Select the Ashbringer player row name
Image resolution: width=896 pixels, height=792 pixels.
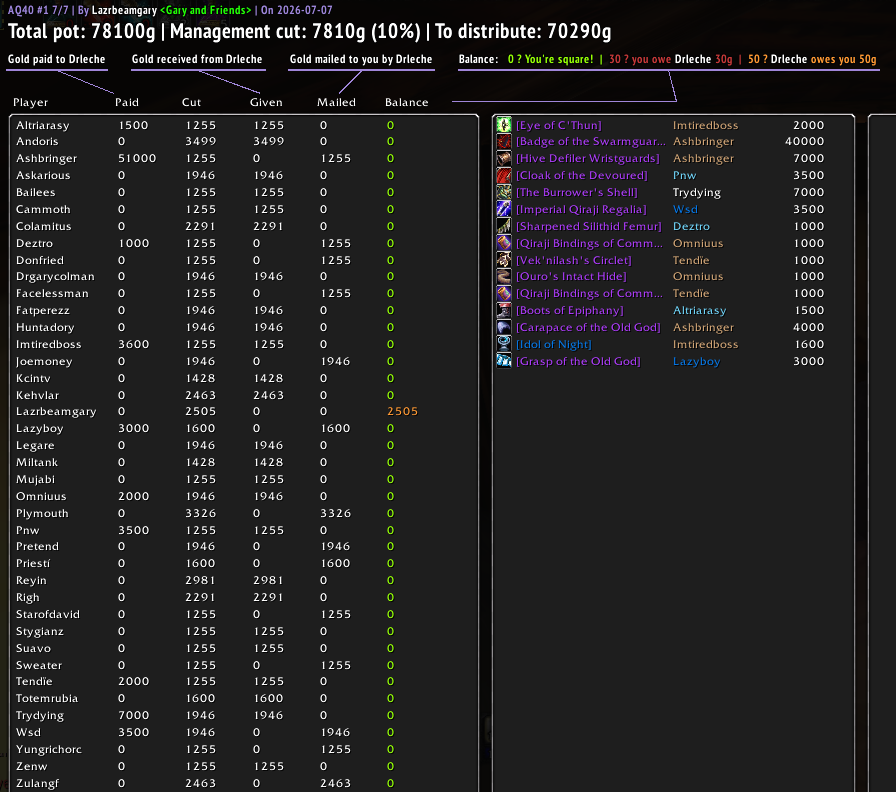[46, 158]
